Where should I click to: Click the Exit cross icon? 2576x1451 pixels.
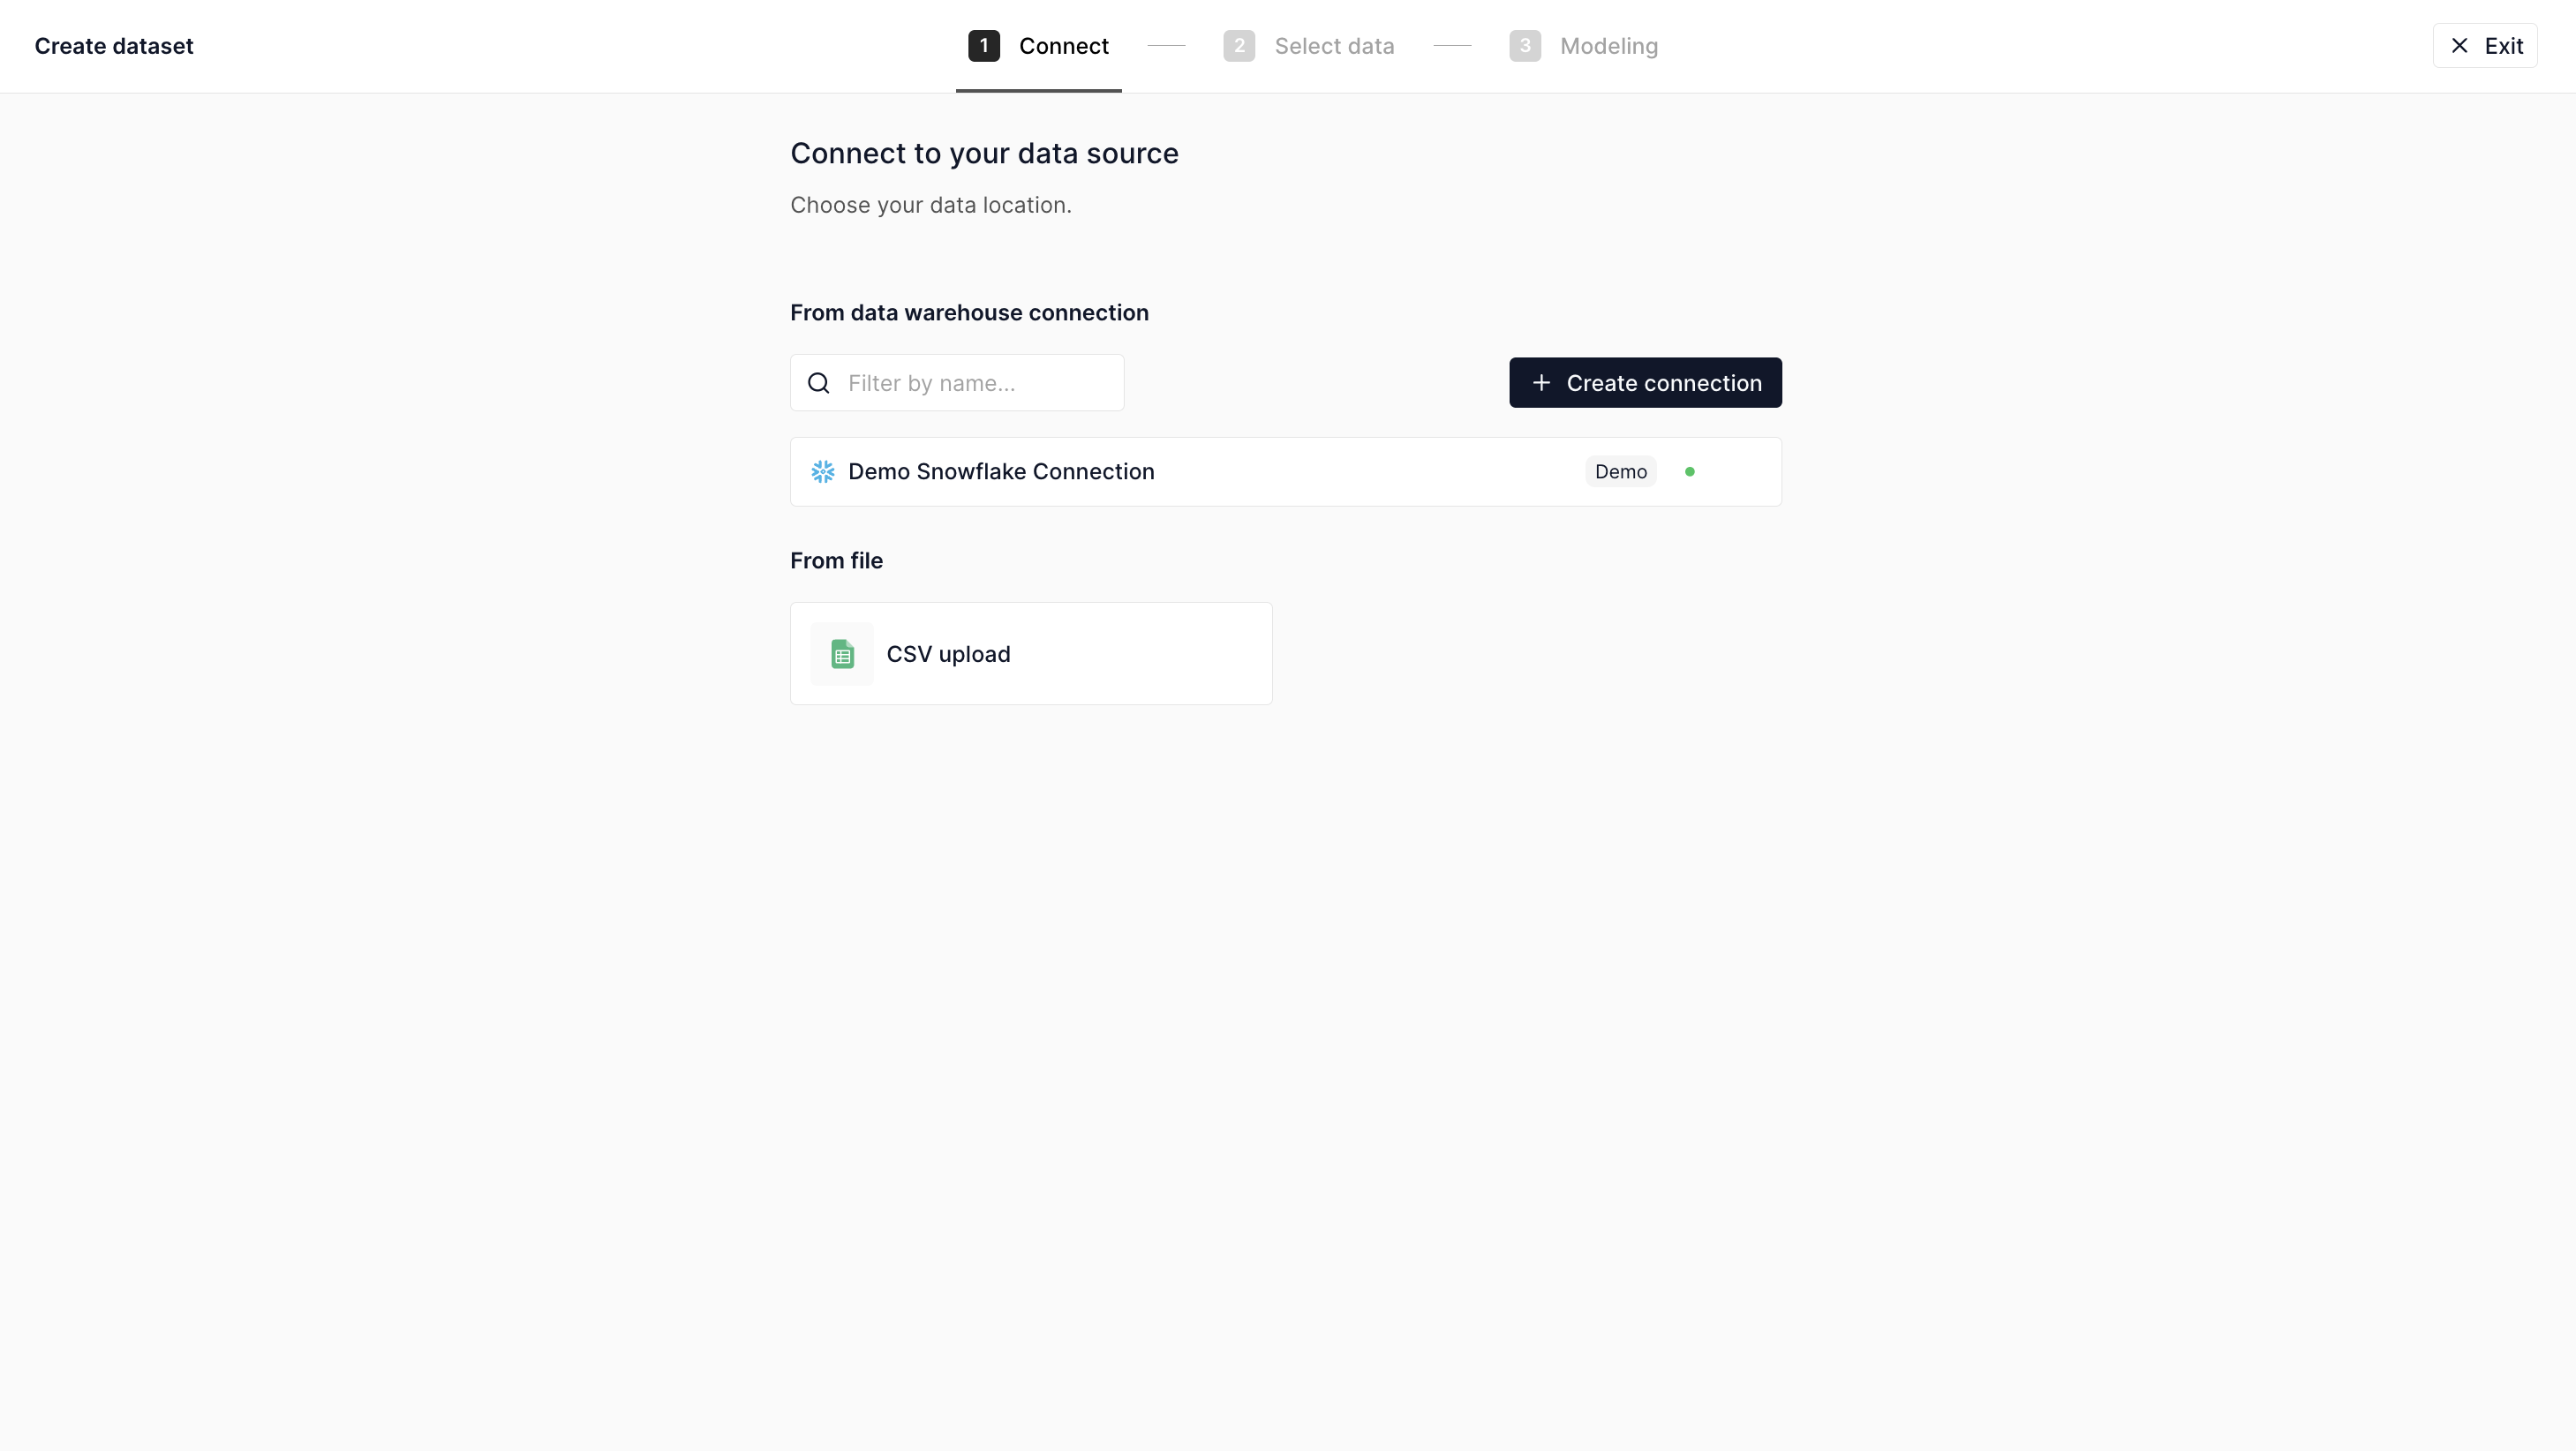(x=2459, y=46)
